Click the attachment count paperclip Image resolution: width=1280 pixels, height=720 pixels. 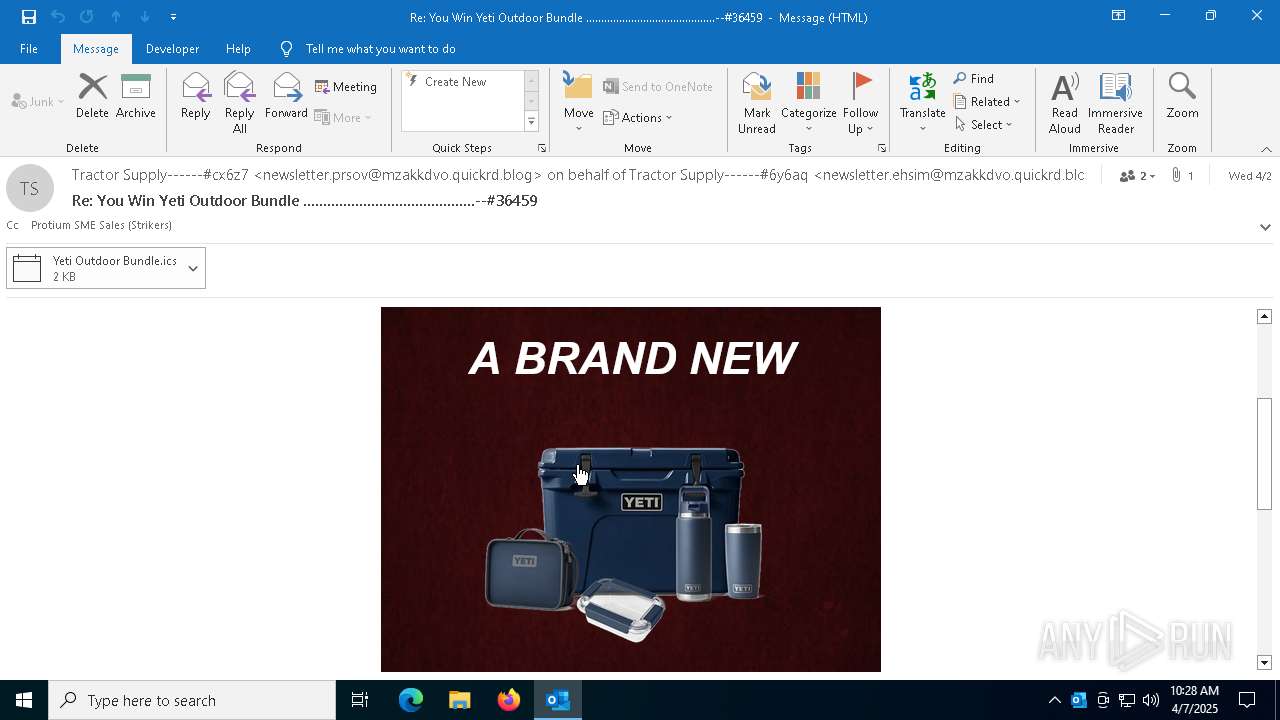coord(1183,176)
